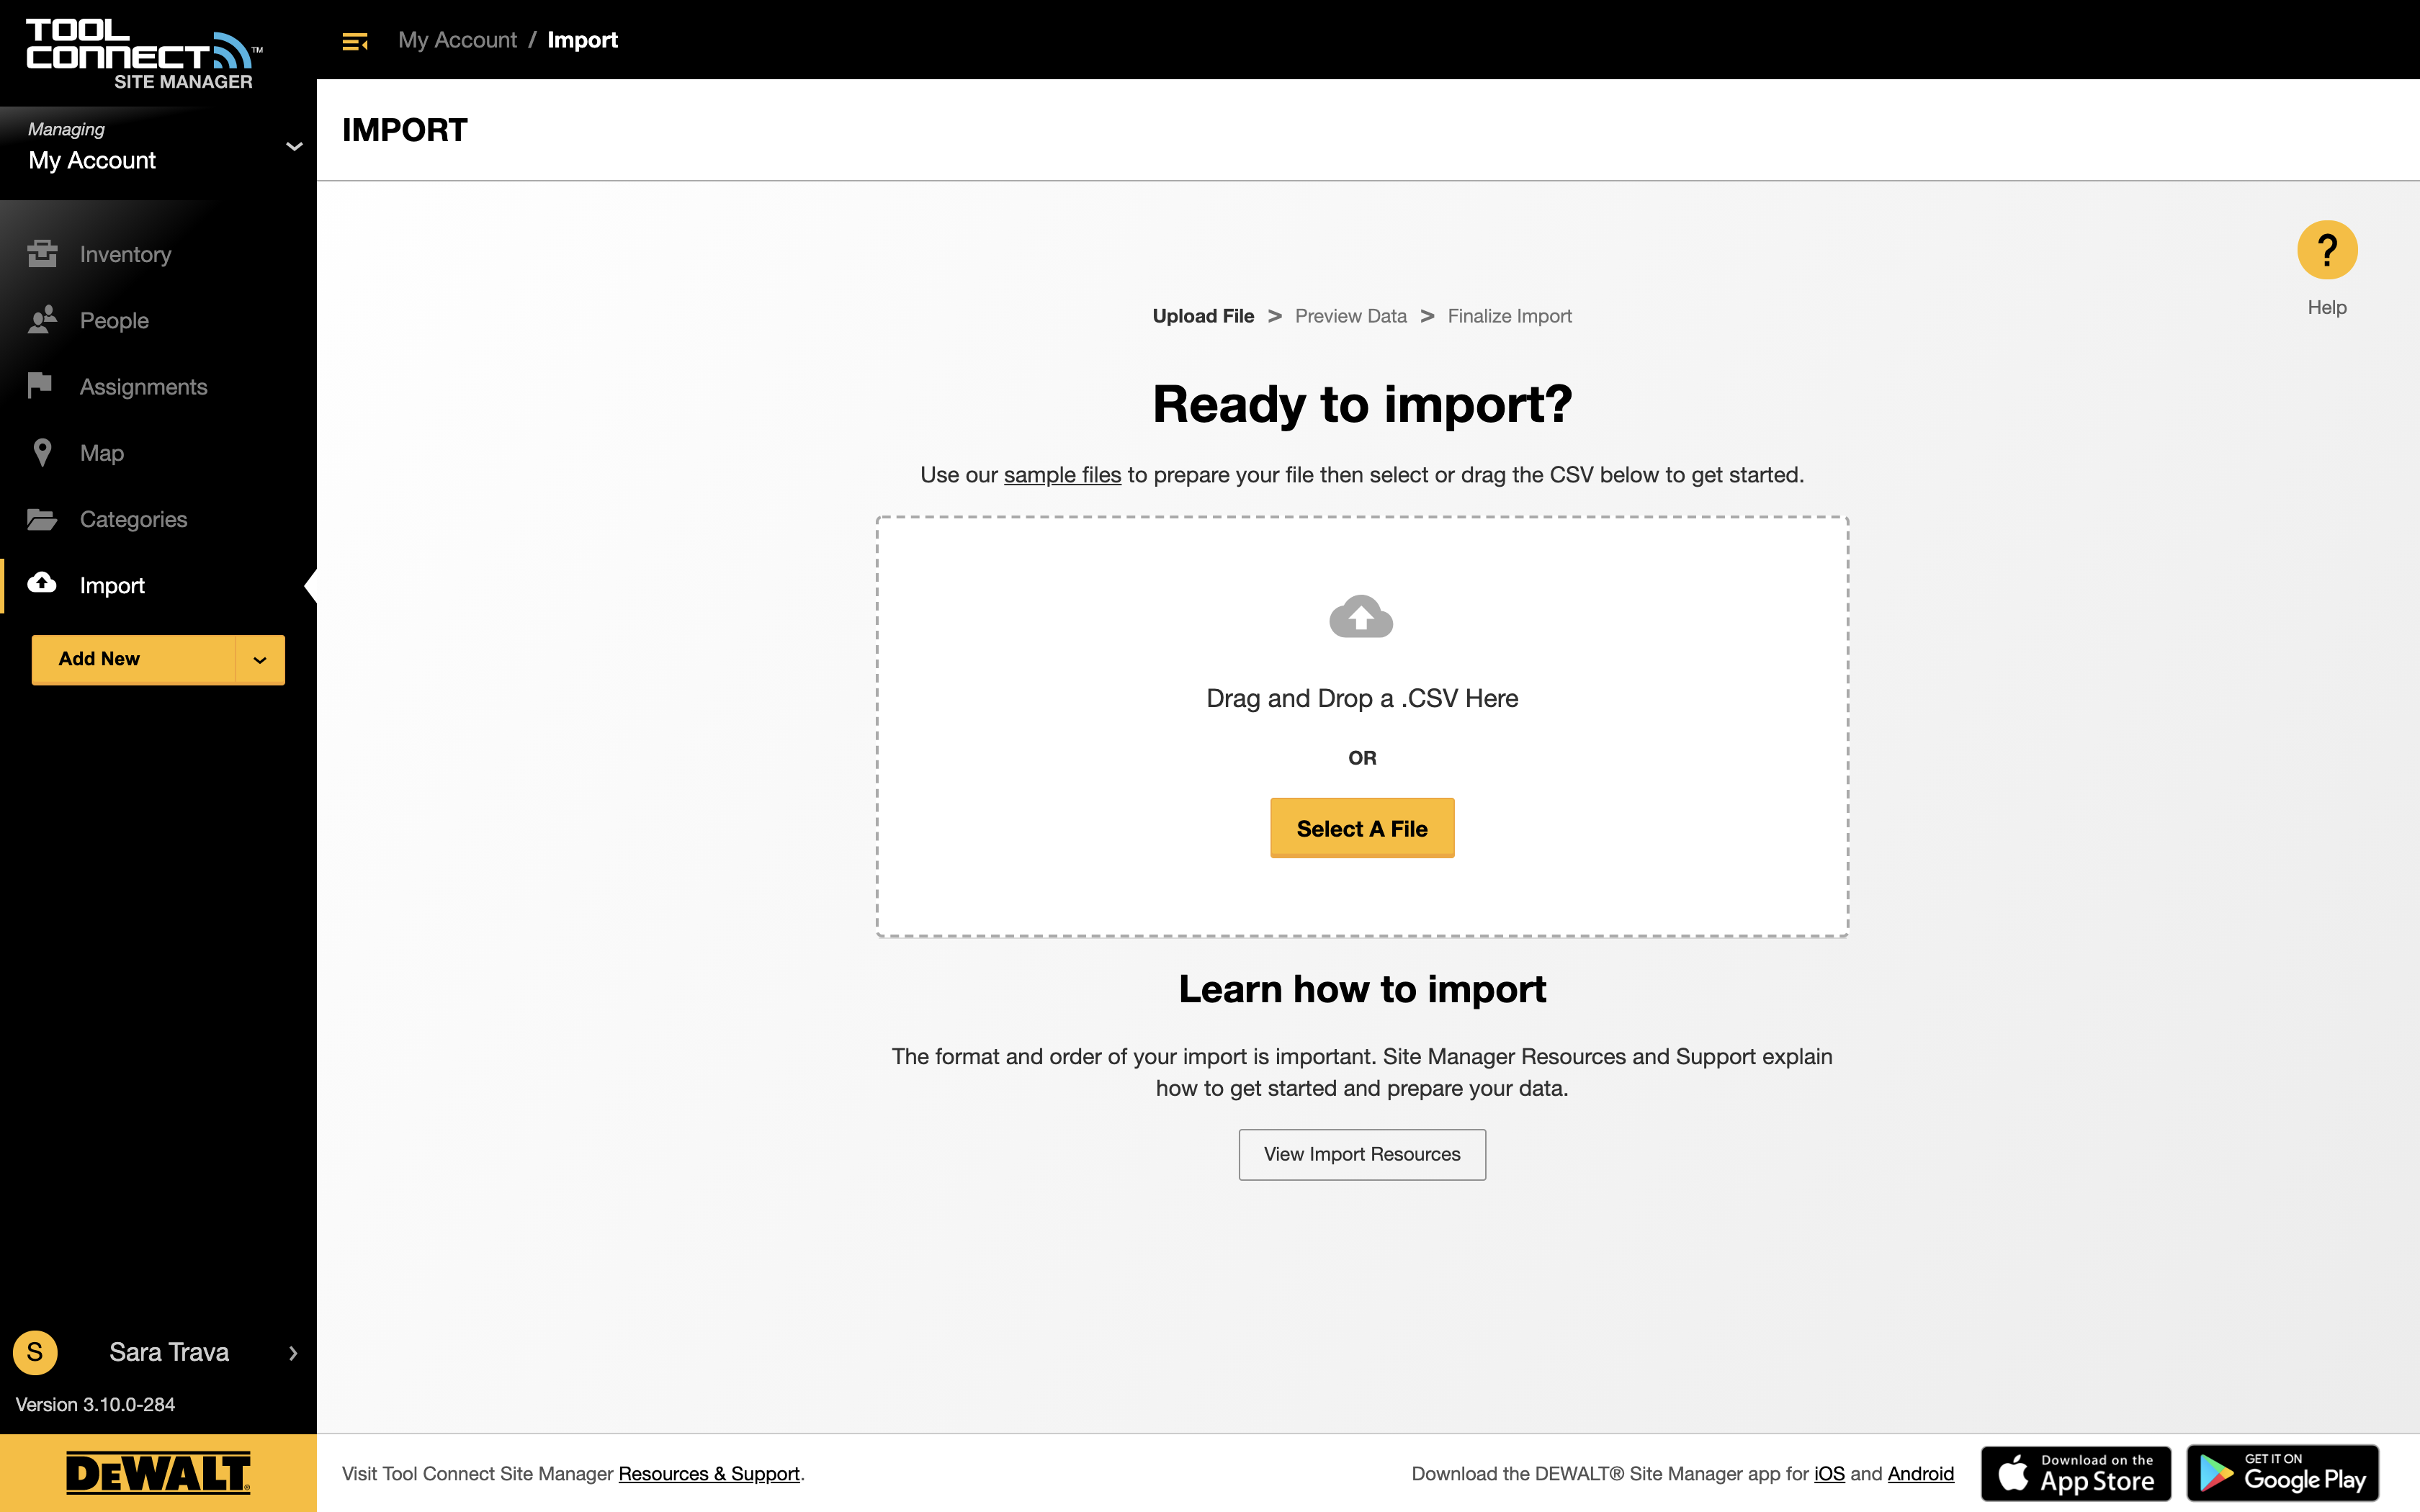Click the Categories folder icon
Viewport: 2420px width, 1512px height.
42,519
